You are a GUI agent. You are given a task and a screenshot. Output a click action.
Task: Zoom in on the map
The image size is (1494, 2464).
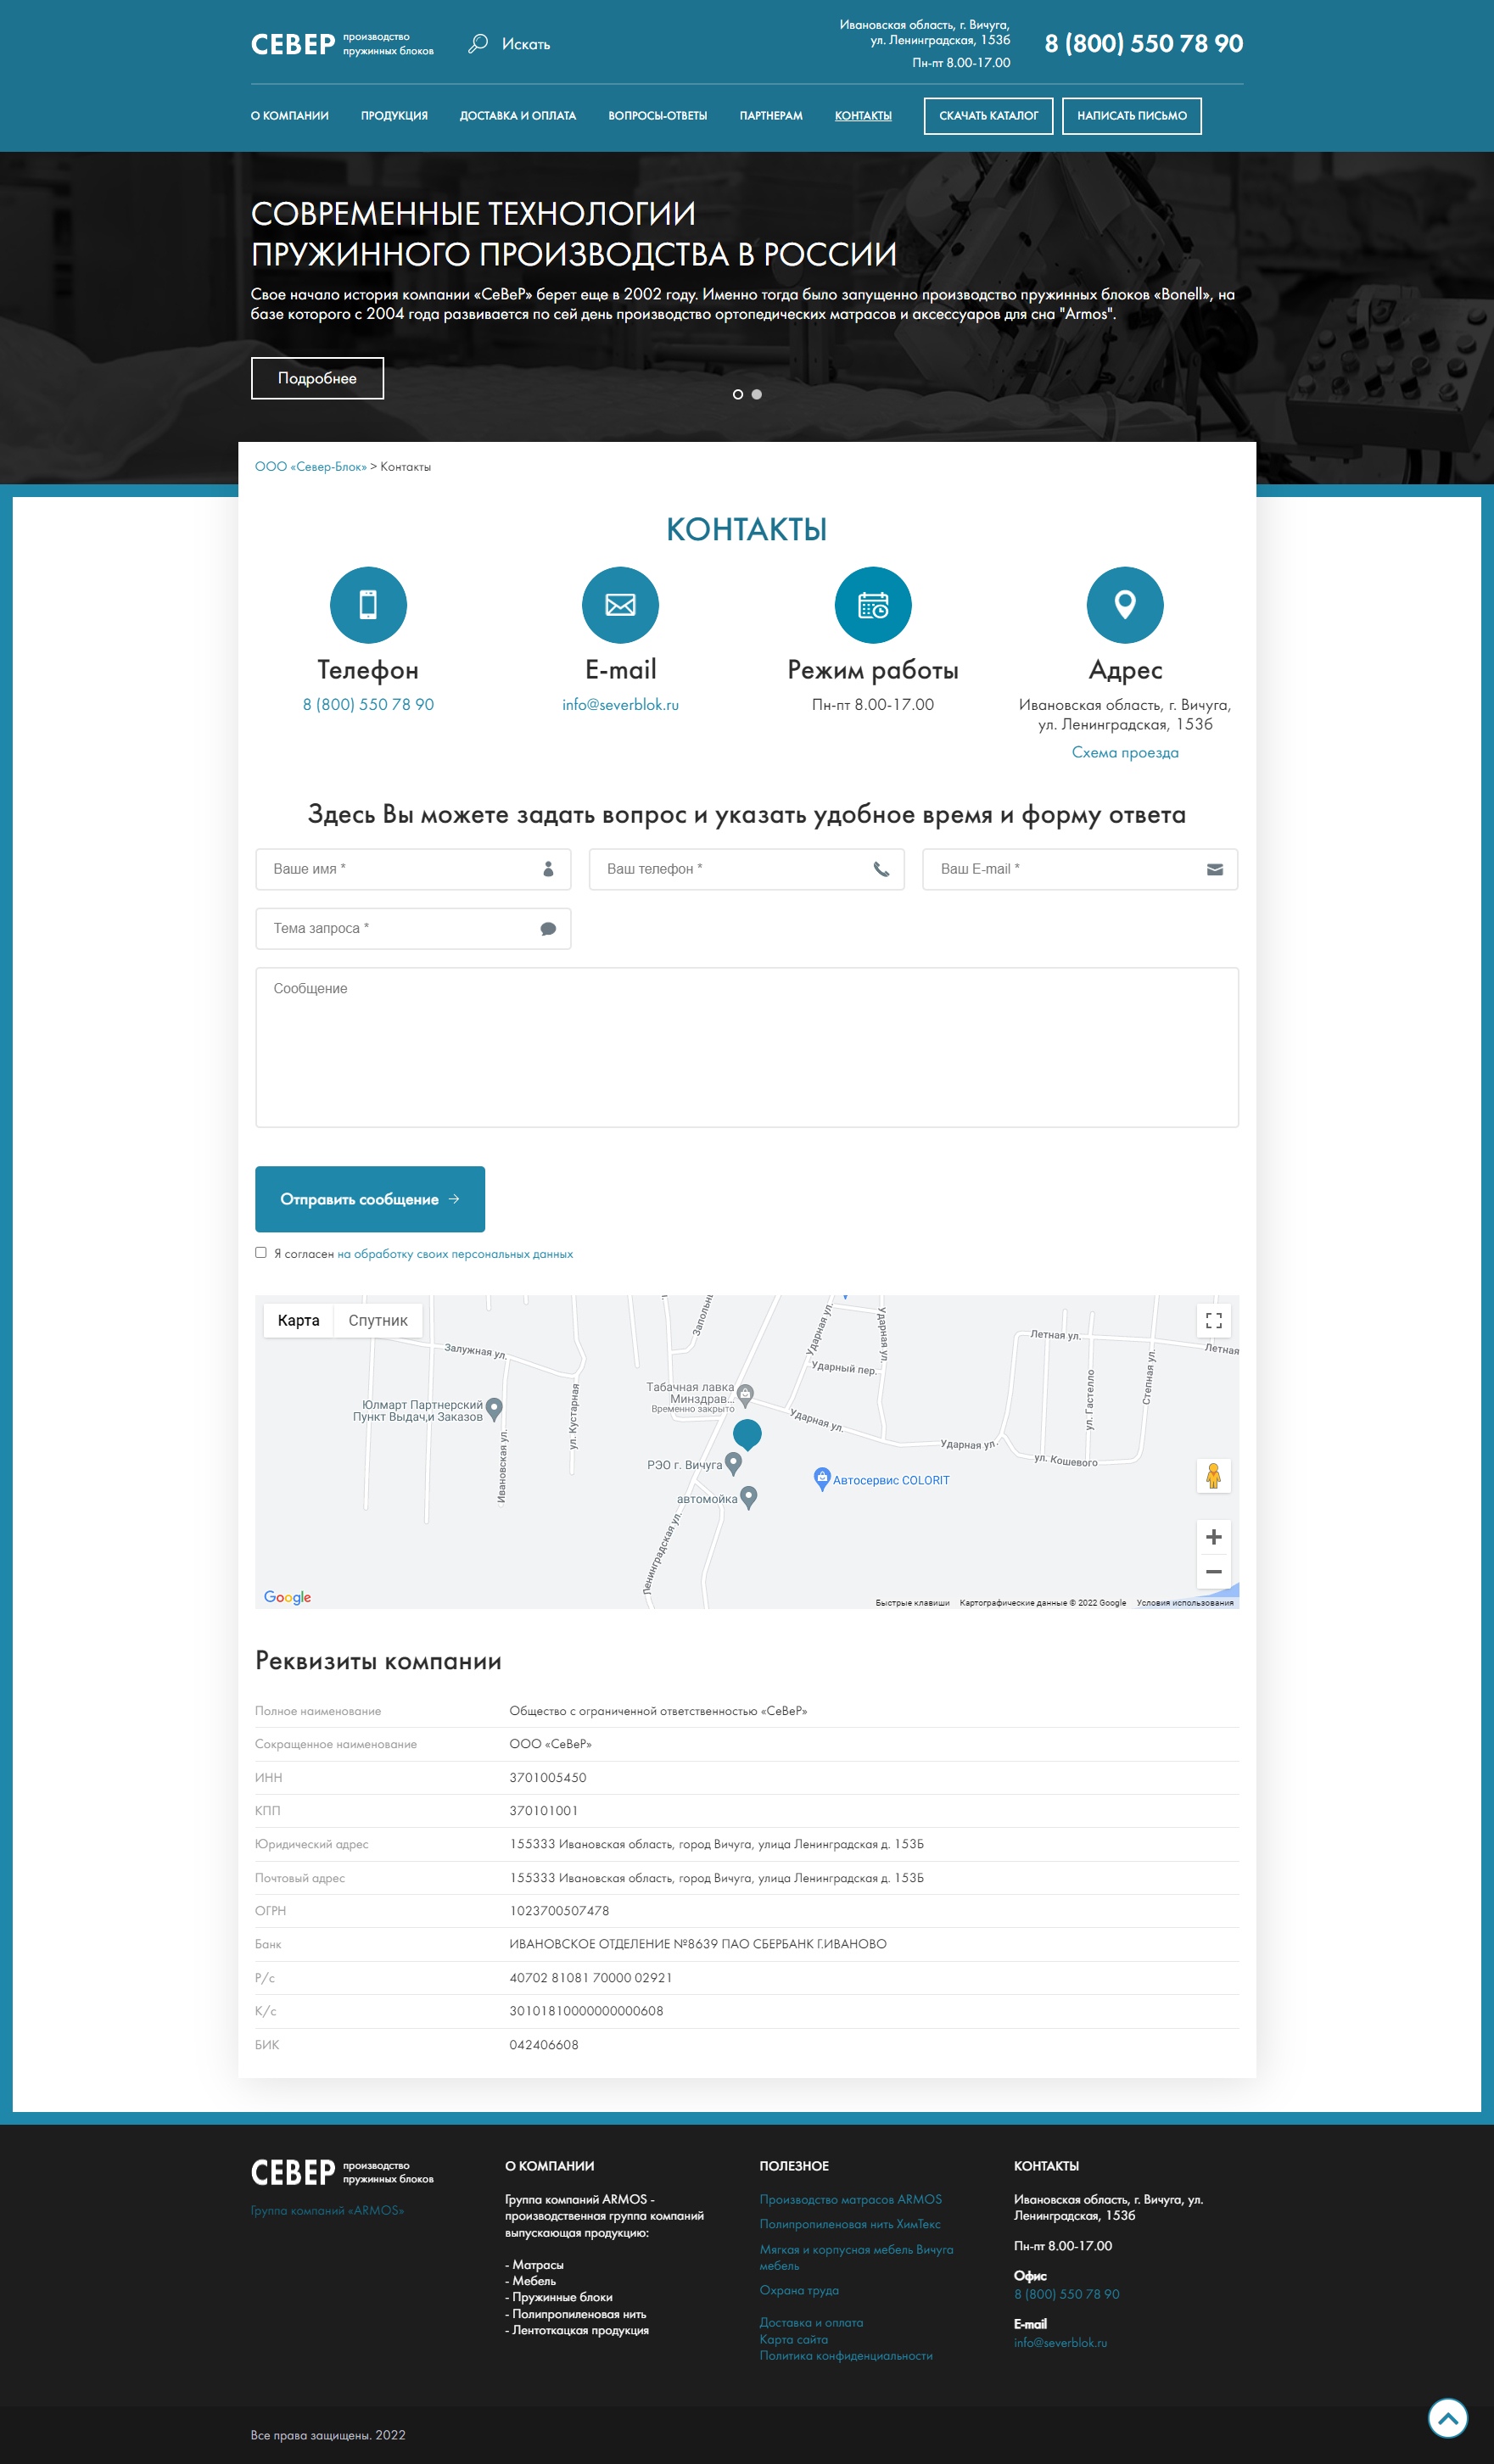[x=1213, y=1537]
